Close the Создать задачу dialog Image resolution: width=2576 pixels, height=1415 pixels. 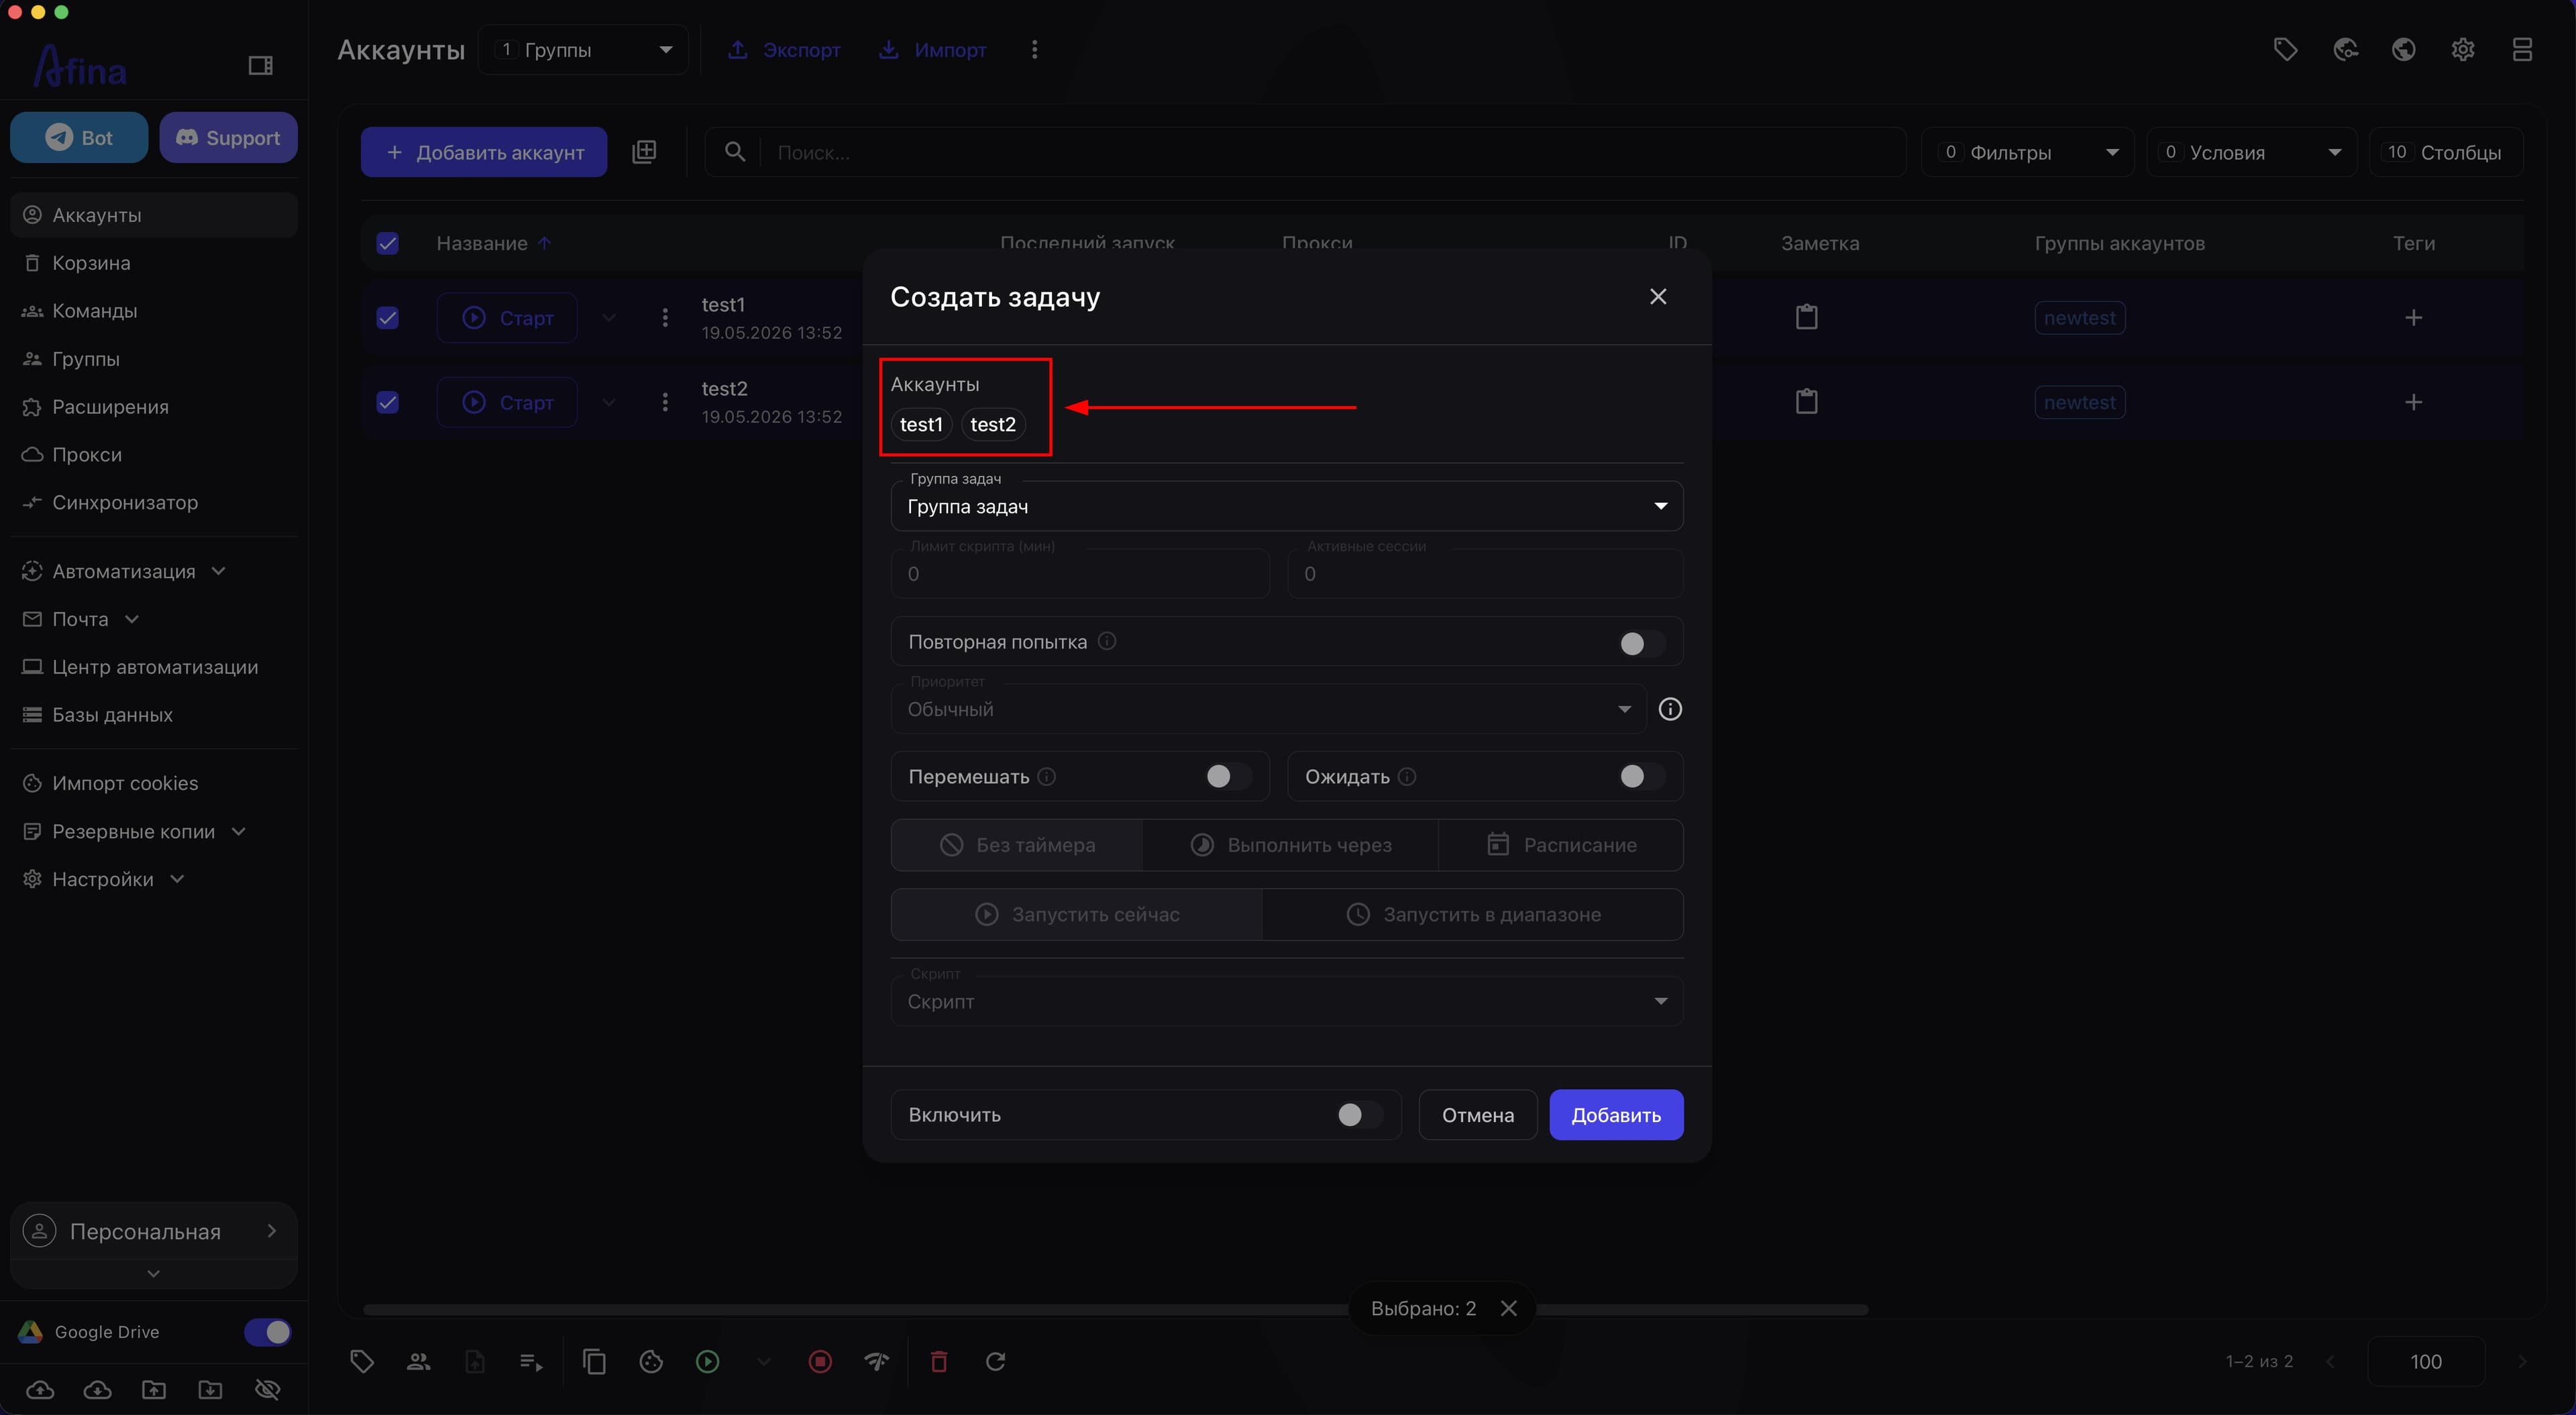[x=1658, y=297]
